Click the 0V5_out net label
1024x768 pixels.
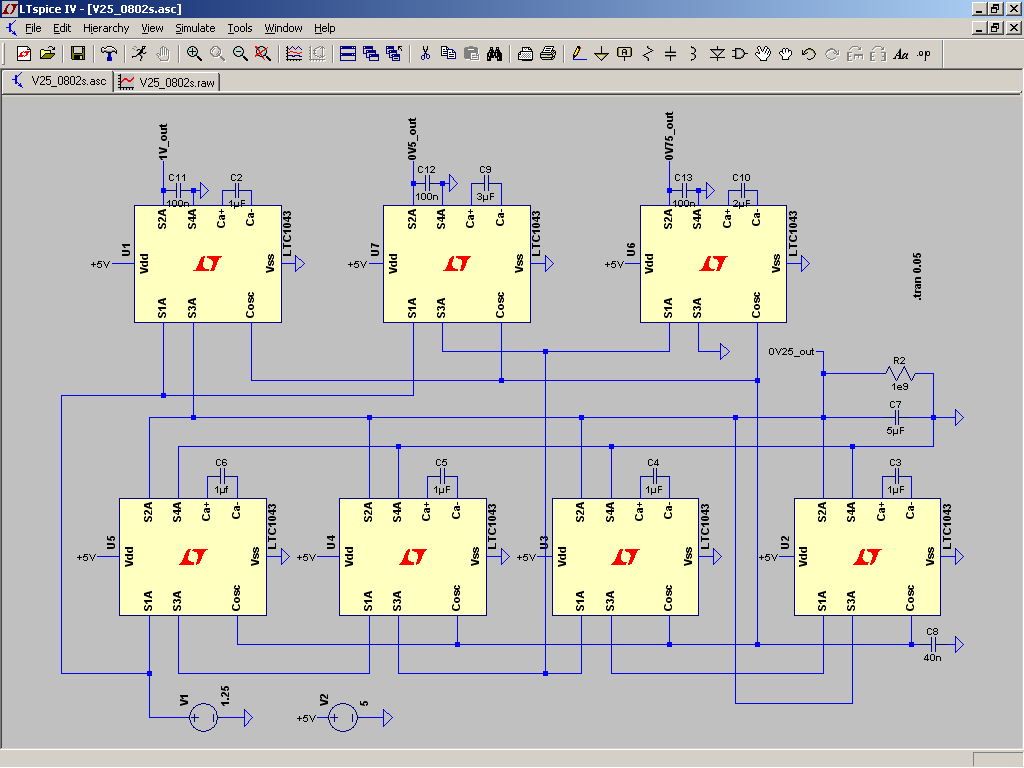click(x=412, y=139)
